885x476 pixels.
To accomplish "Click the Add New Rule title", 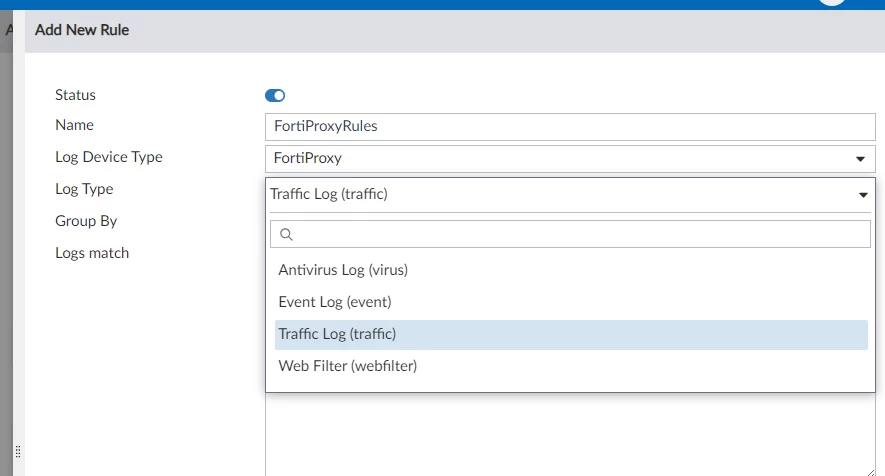I will (82, 30).
